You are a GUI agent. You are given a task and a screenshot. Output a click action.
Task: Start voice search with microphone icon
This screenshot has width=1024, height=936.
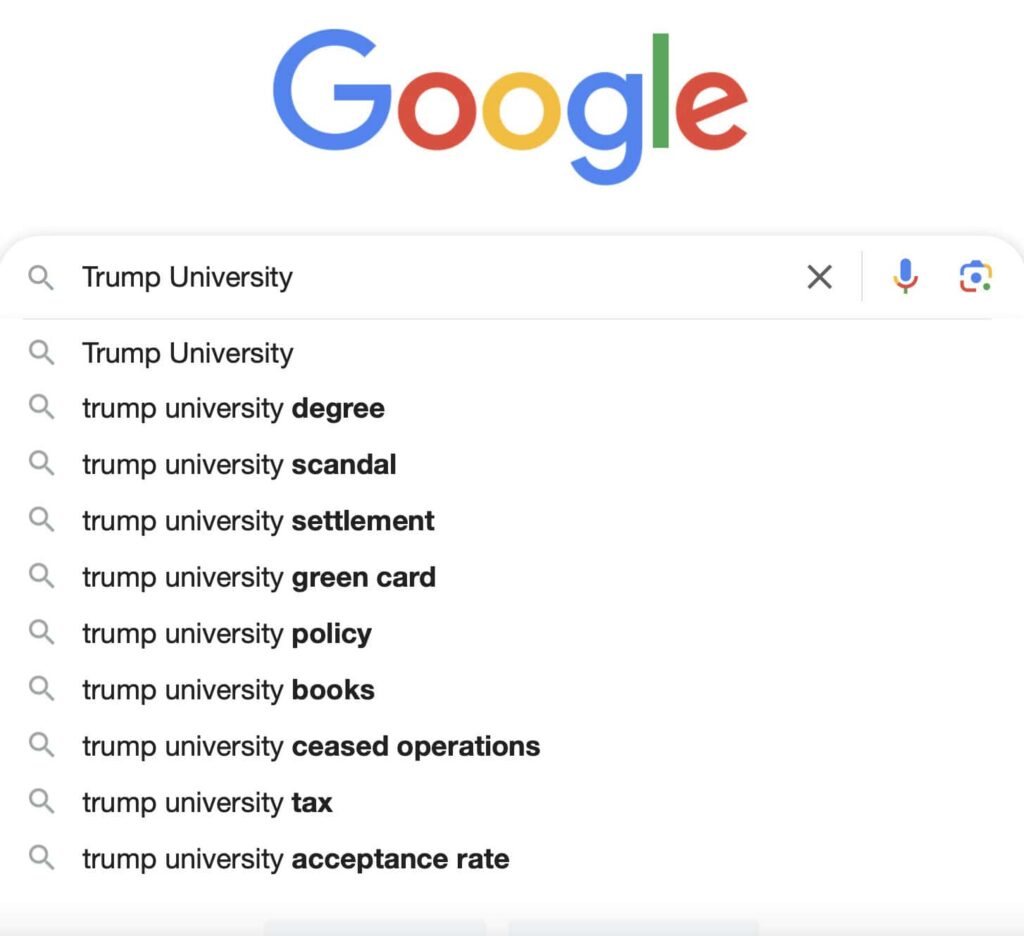[905, 276]
